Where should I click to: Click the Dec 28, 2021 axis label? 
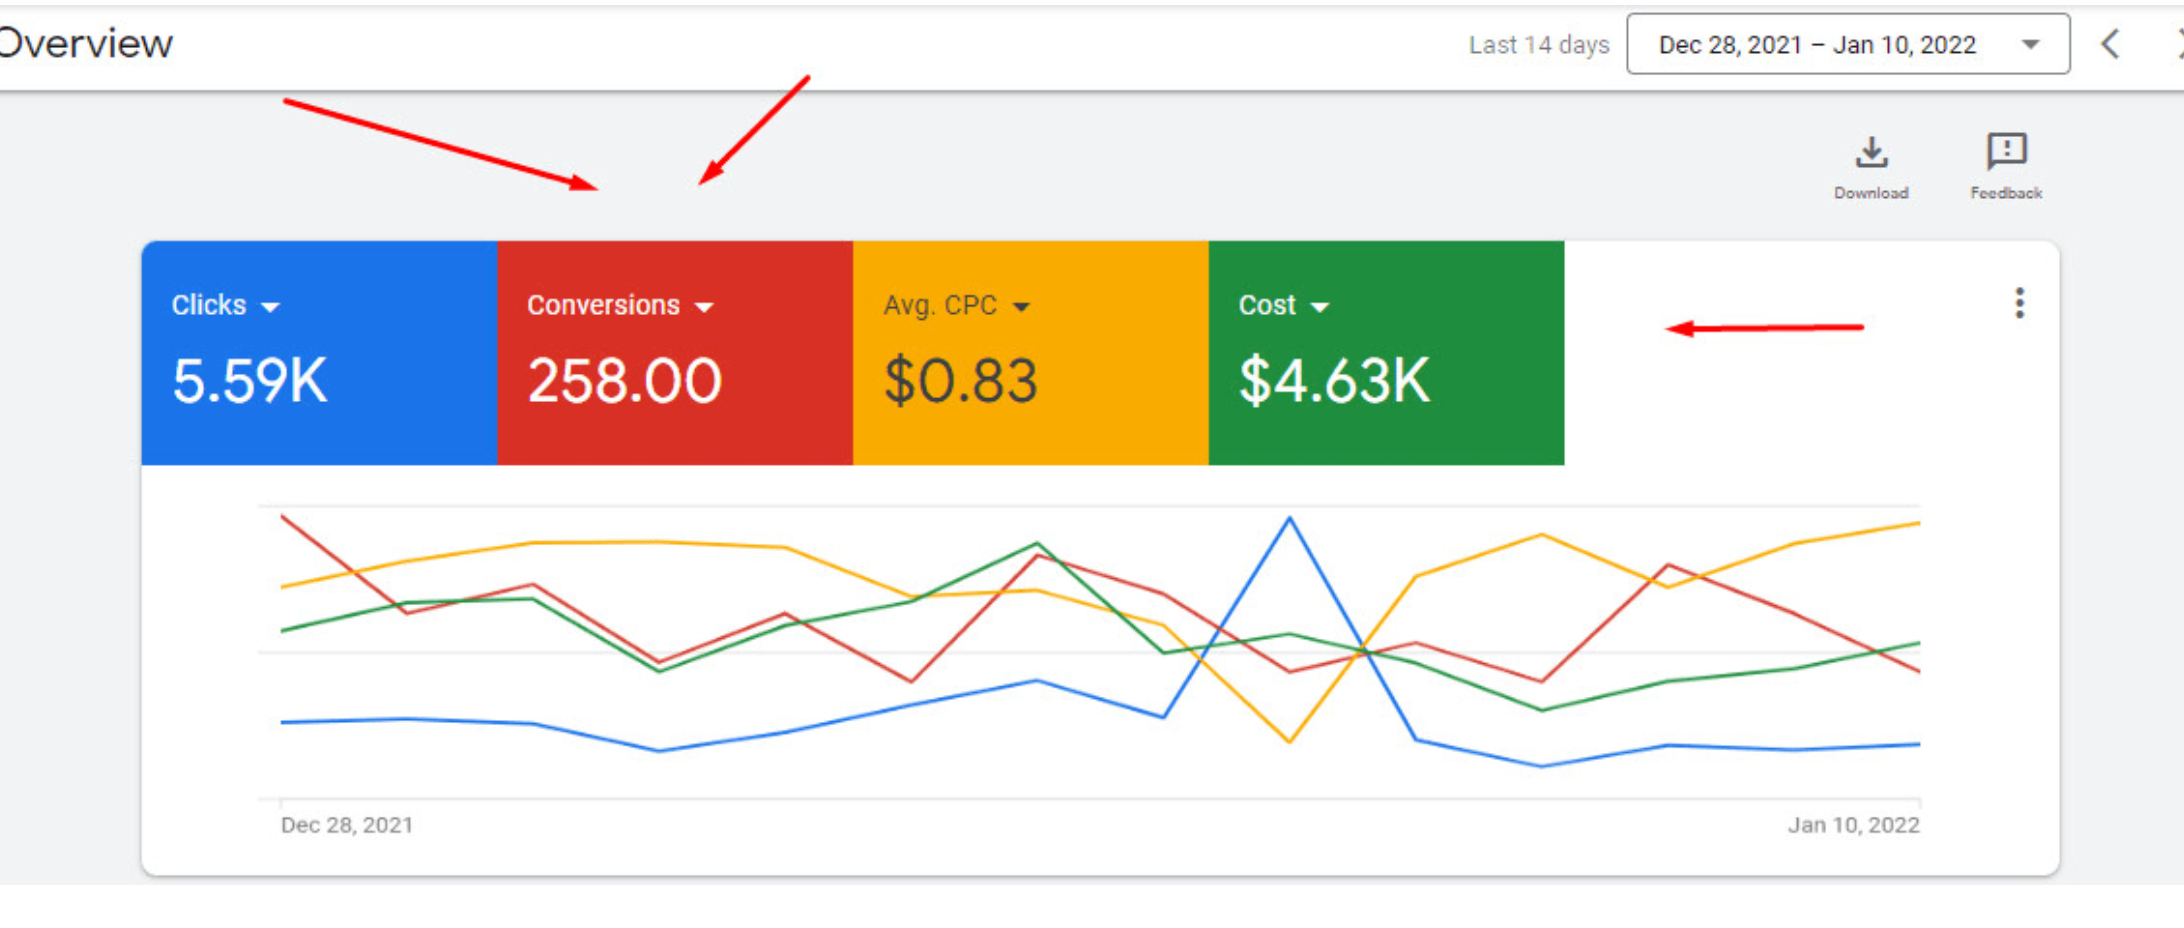click(x=346, y=825)
